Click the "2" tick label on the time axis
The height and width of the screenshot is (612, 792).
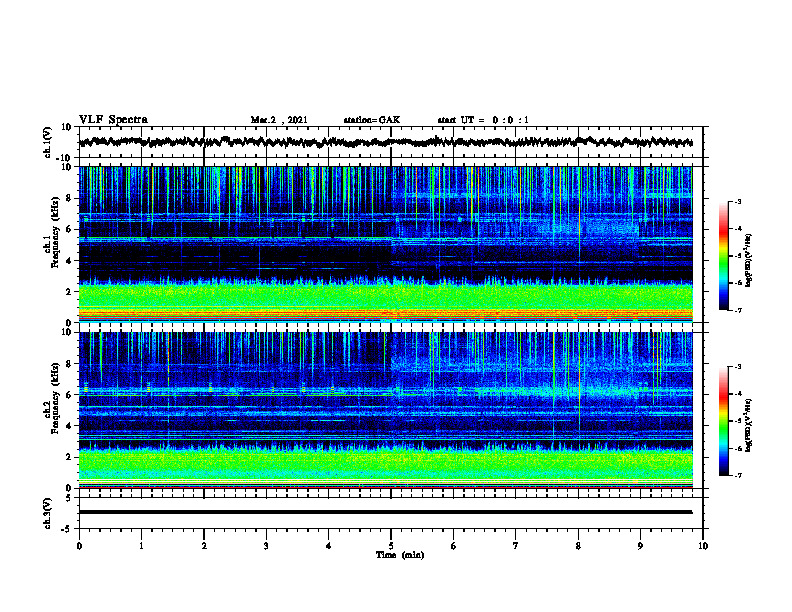point(204,546)
